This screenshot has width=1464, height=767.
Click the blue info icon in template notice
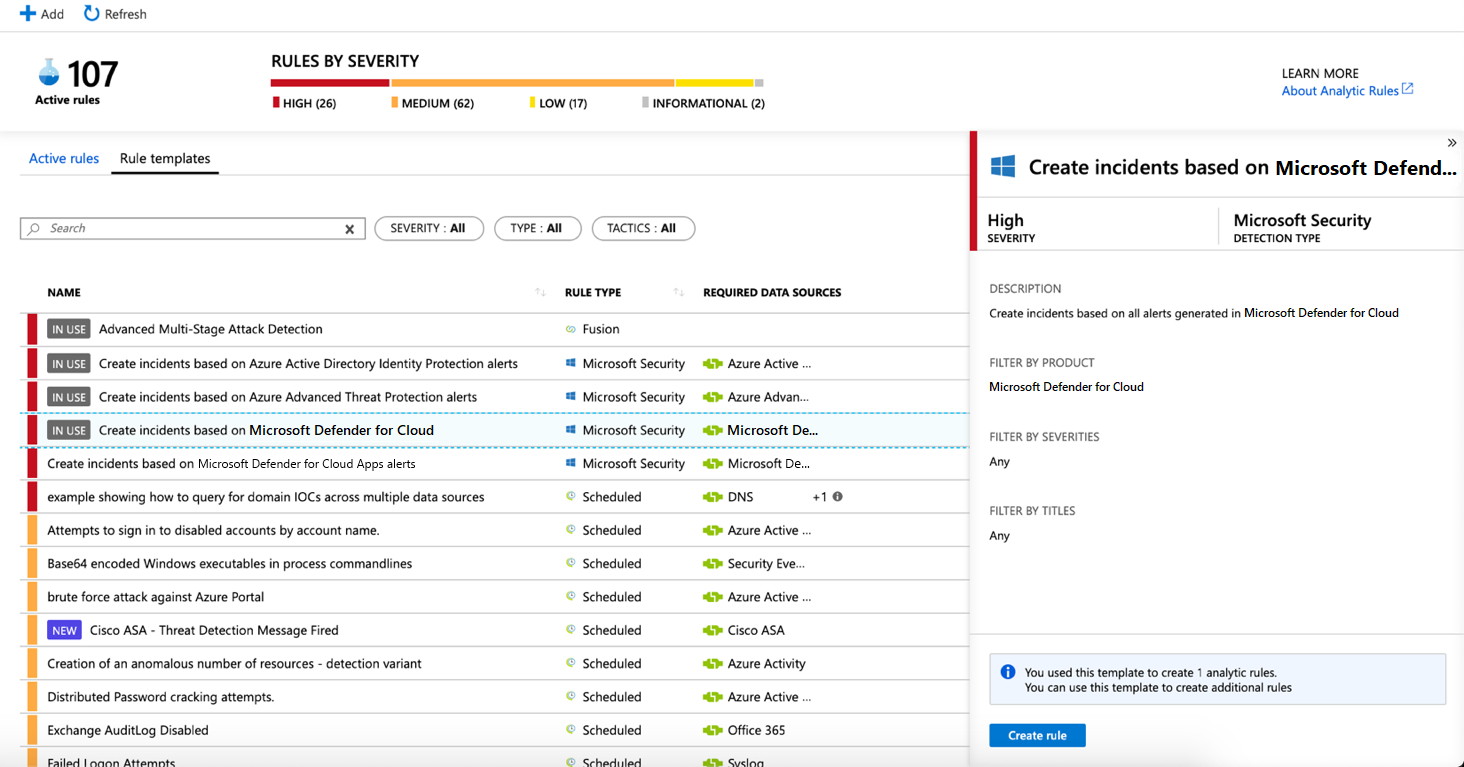(1008, 672)
